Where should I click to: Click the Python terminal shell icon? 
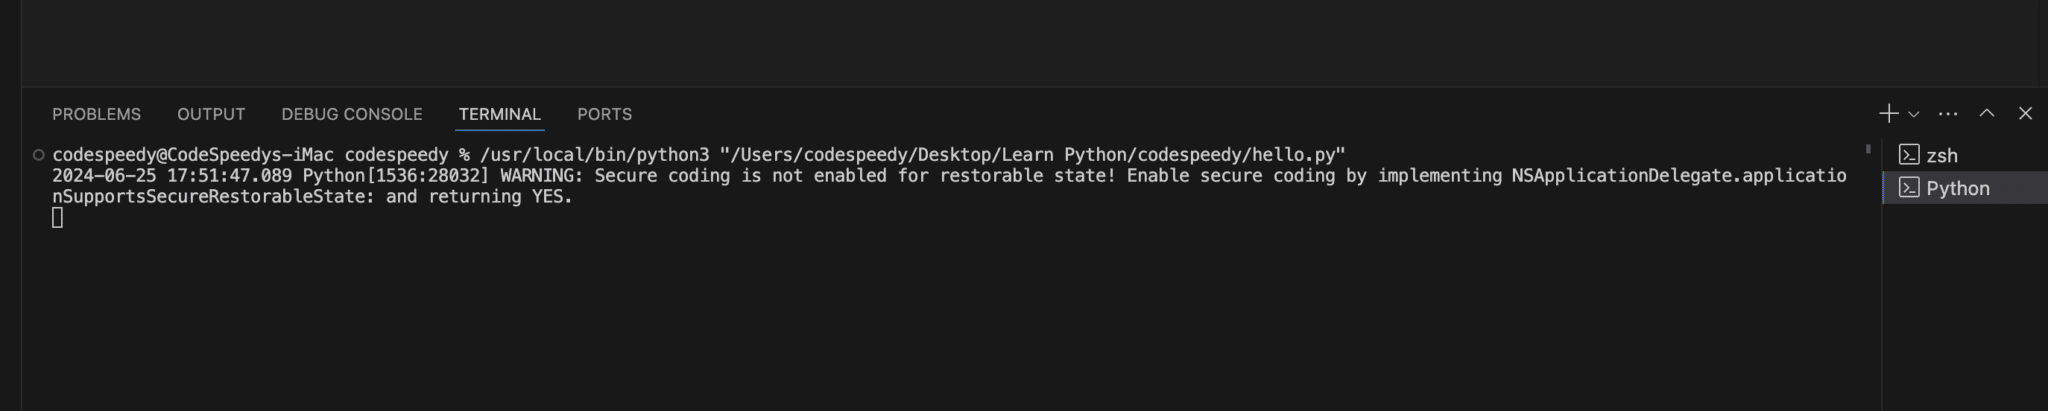point(1909,188)
